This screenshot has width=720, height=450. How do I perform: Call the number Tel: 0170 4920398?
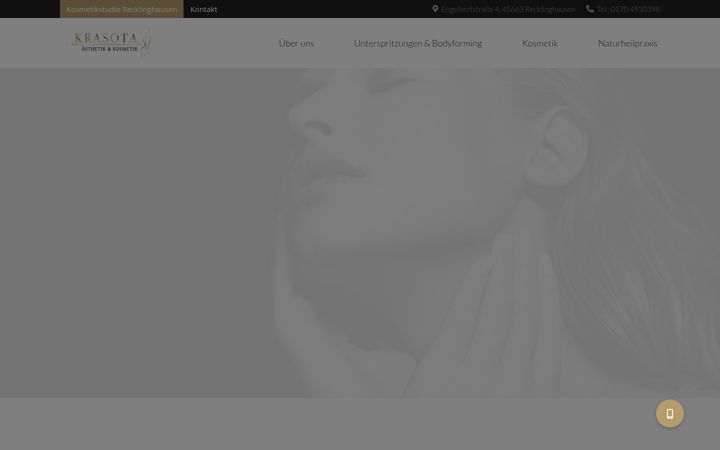(x=628, y=9)
